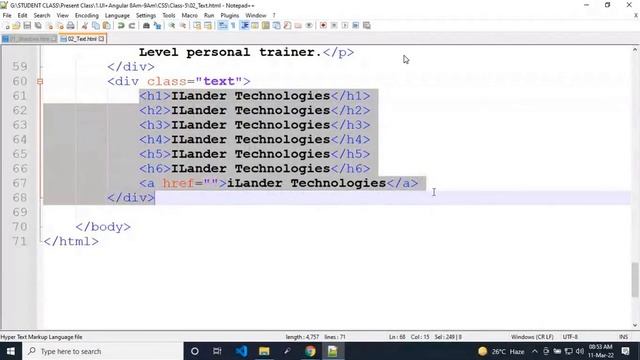Open the Settings menu
The width and height of the screenshot is (640, 360).
pos(146,16)
